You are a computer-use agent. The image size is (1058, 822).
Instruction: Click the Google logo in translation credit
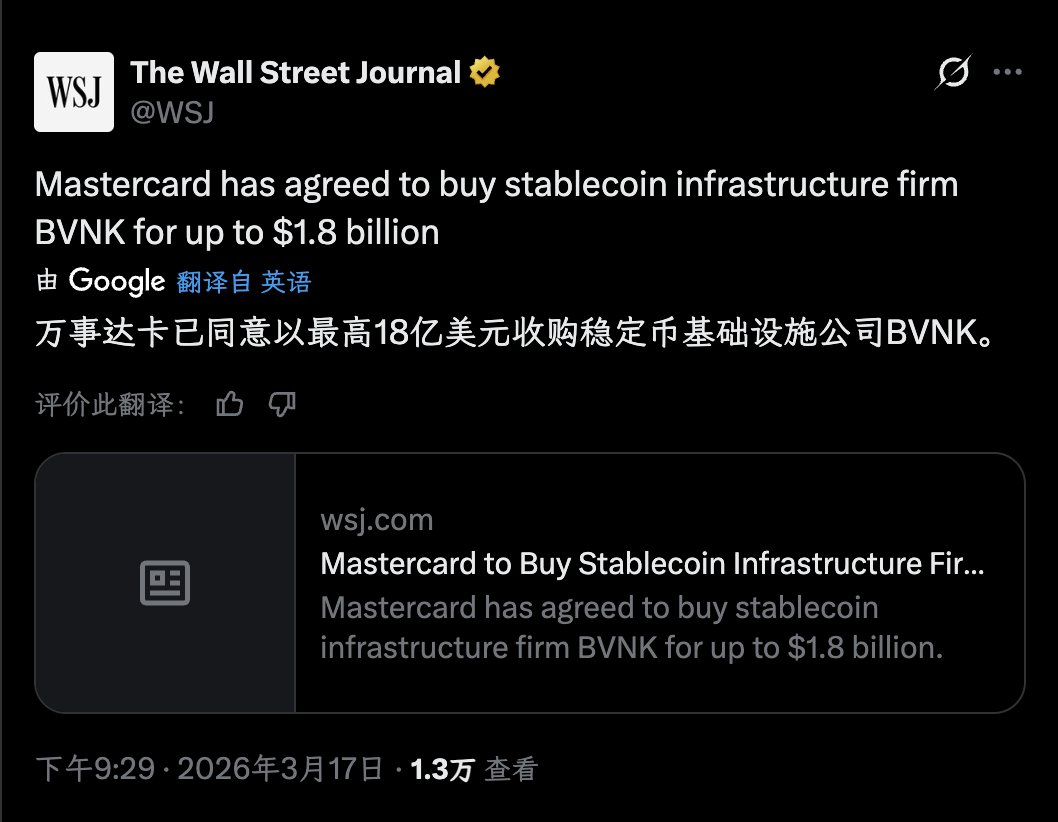click(x=116, y=282)
